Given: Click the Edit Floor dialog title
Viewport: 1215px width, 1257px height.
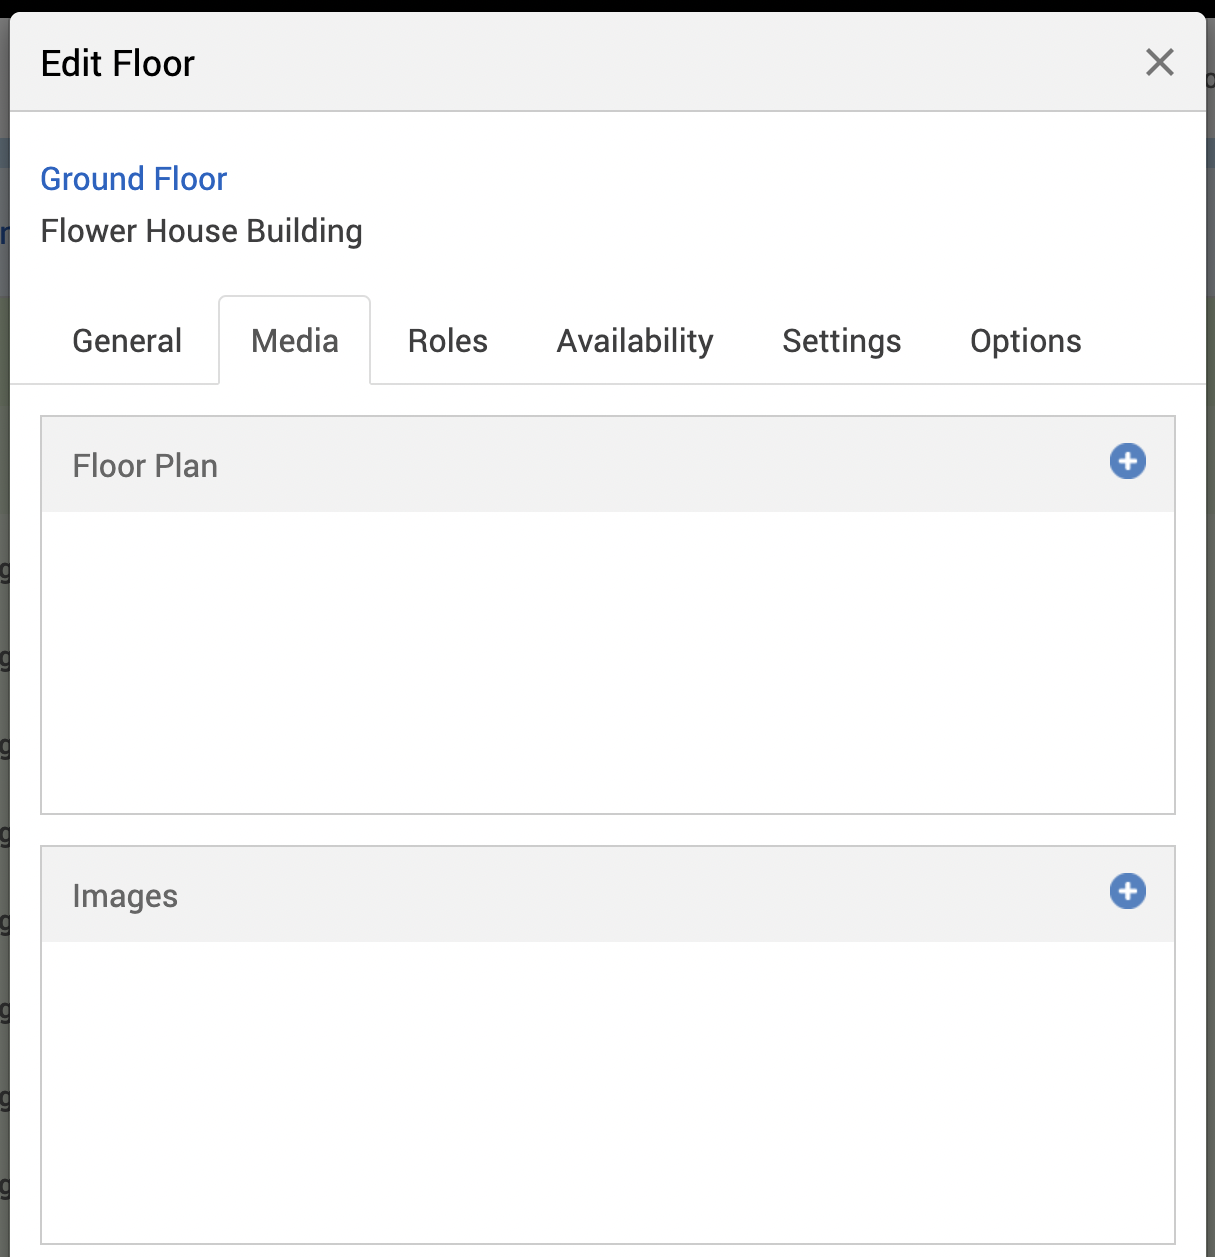Looking at the screenshot, I should pos(118,63).
